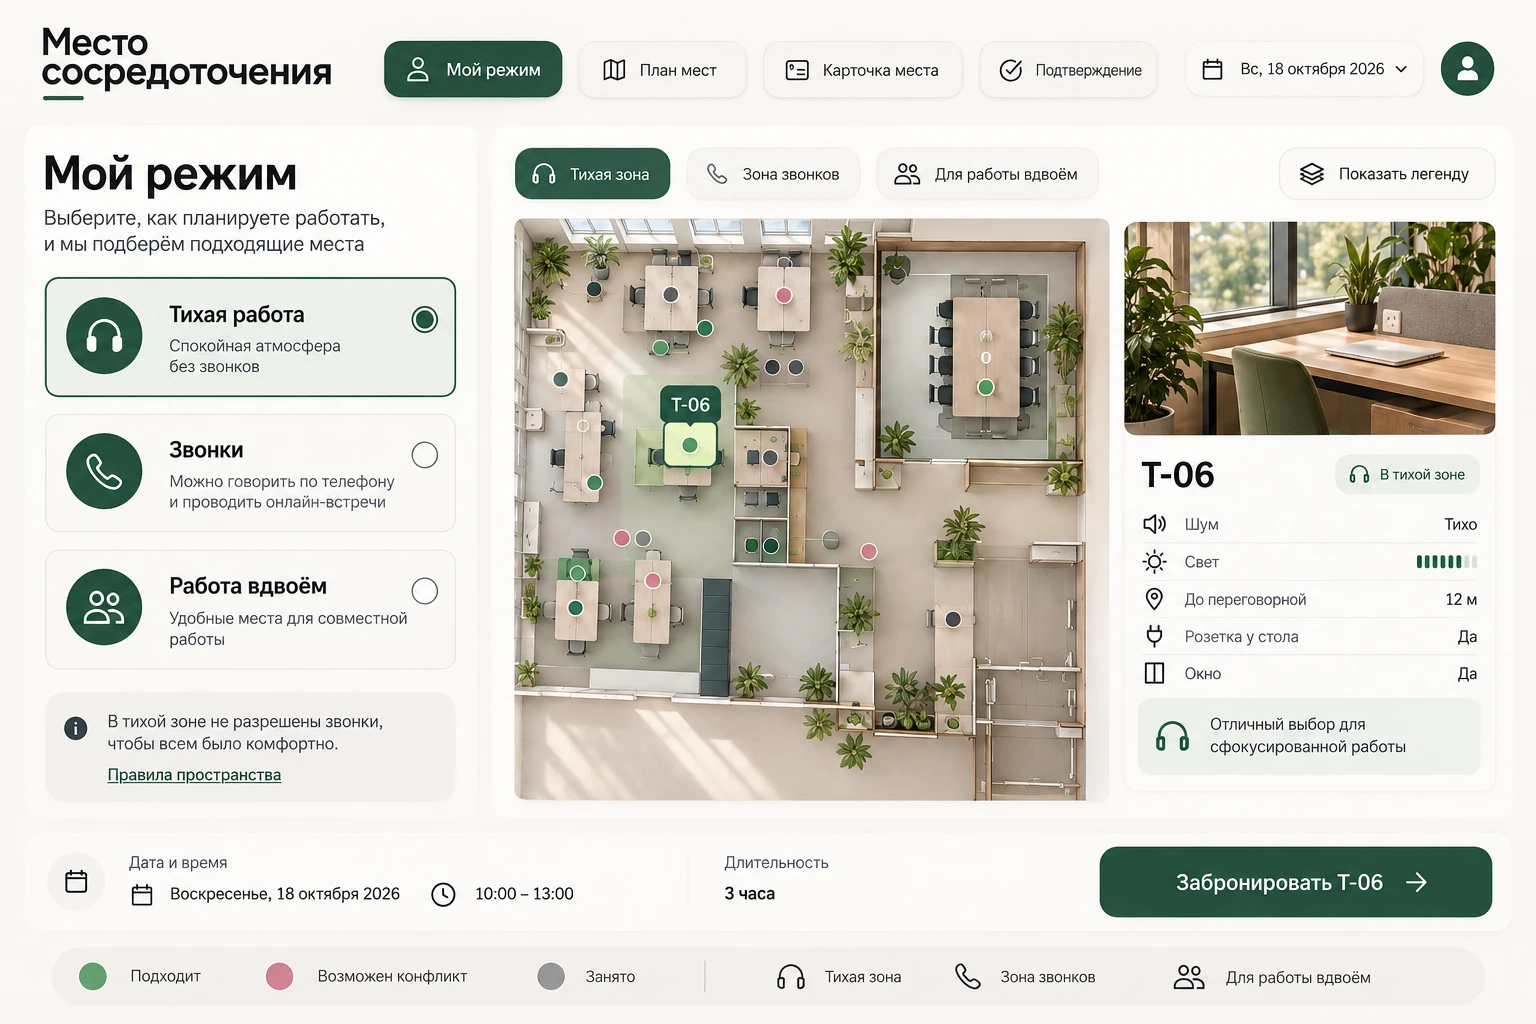Click the Шум value Тихо

[1460, 524]
